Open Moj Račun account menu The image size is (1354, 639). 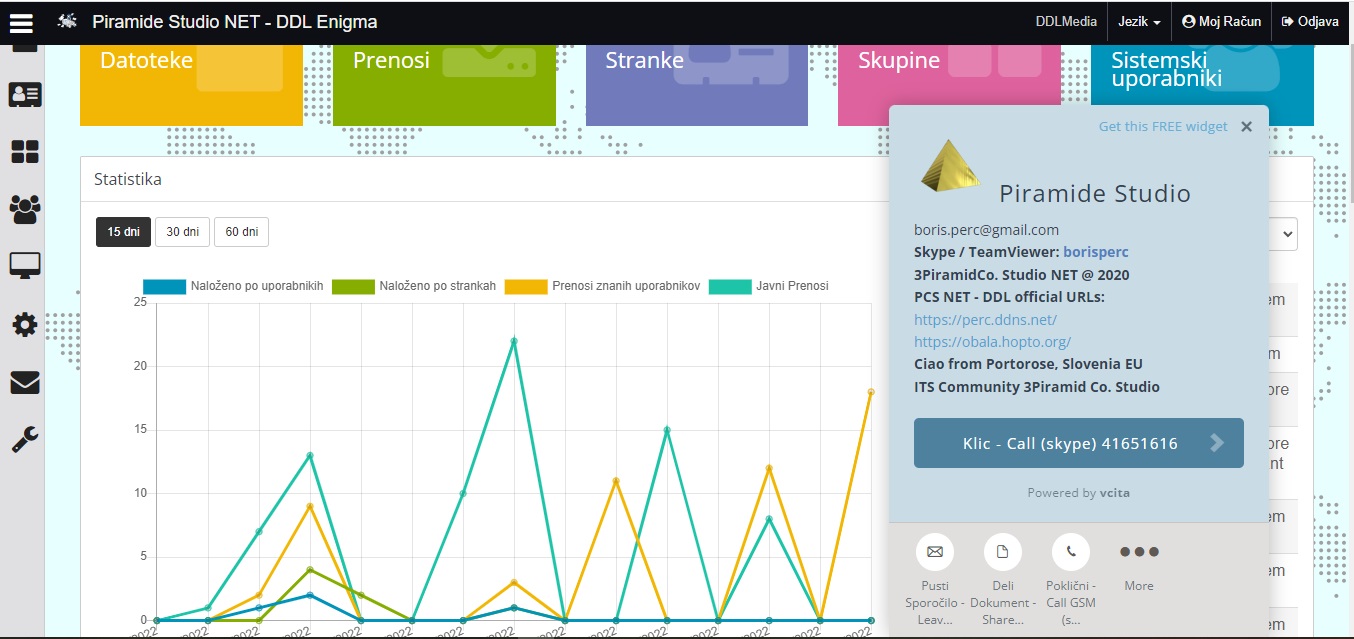(1221, 21)
